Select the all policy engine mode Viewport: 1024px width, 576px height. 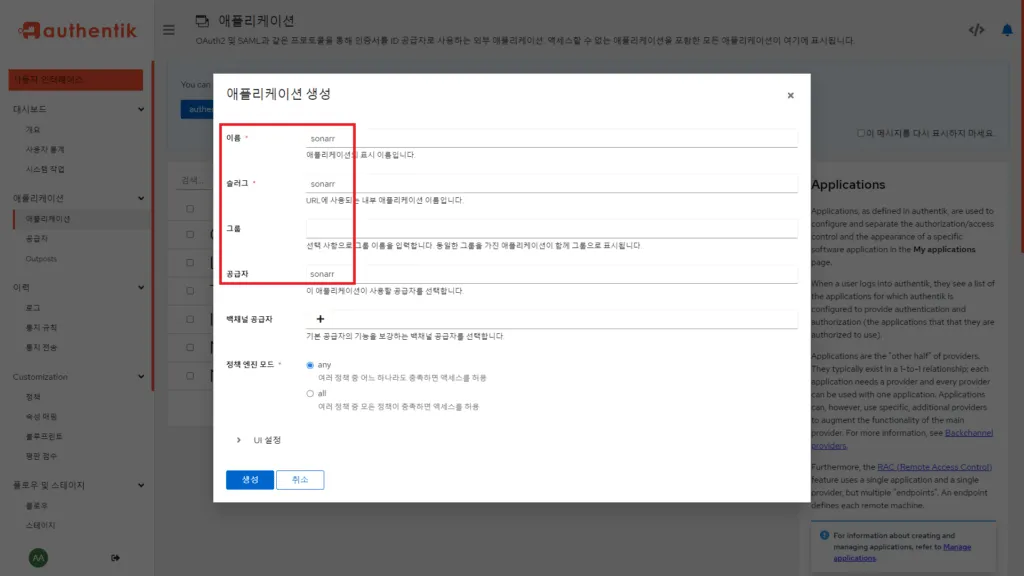pyautogui.click(x=310, y=391)
